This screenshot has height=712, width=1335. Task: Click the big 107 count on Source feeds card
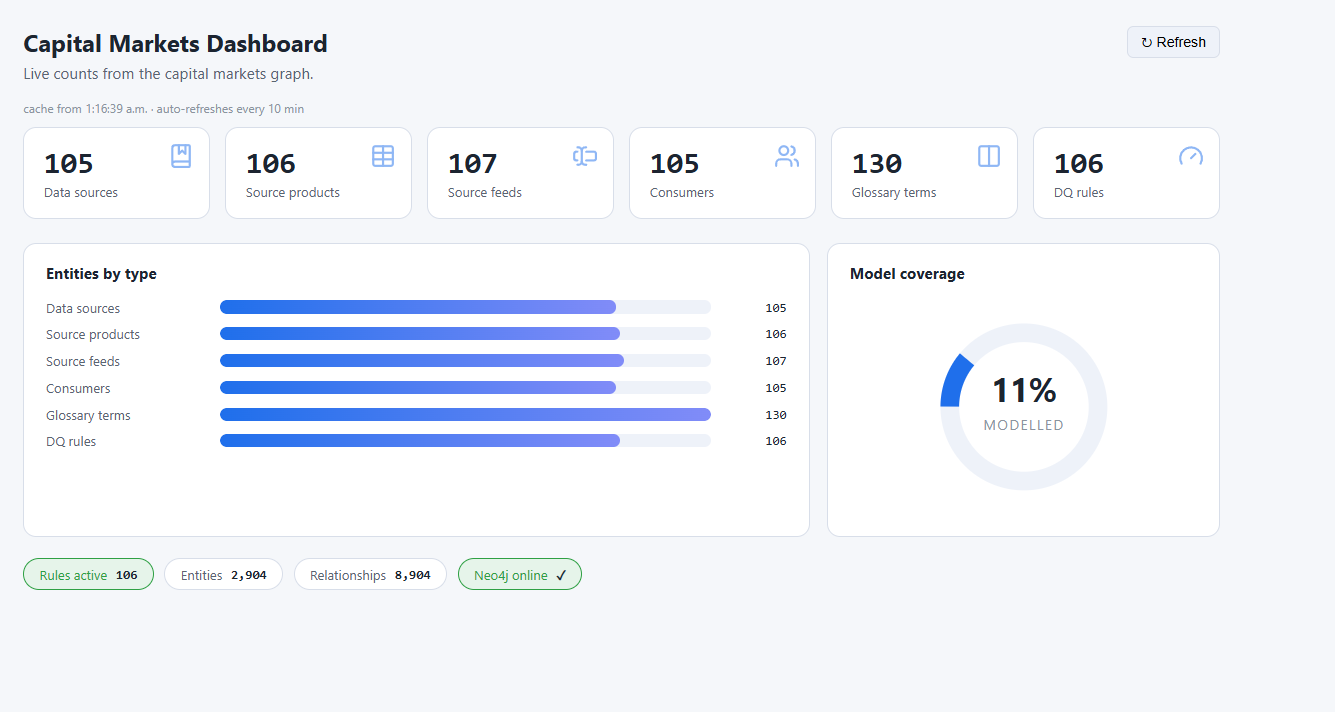coord(473,164)
